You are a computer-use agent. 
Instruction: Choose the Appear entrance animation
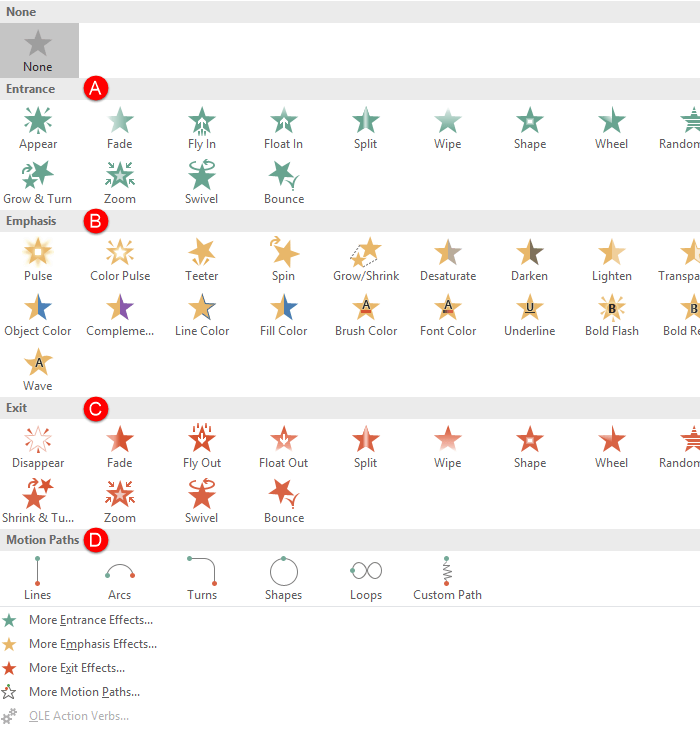click(38, 128)
